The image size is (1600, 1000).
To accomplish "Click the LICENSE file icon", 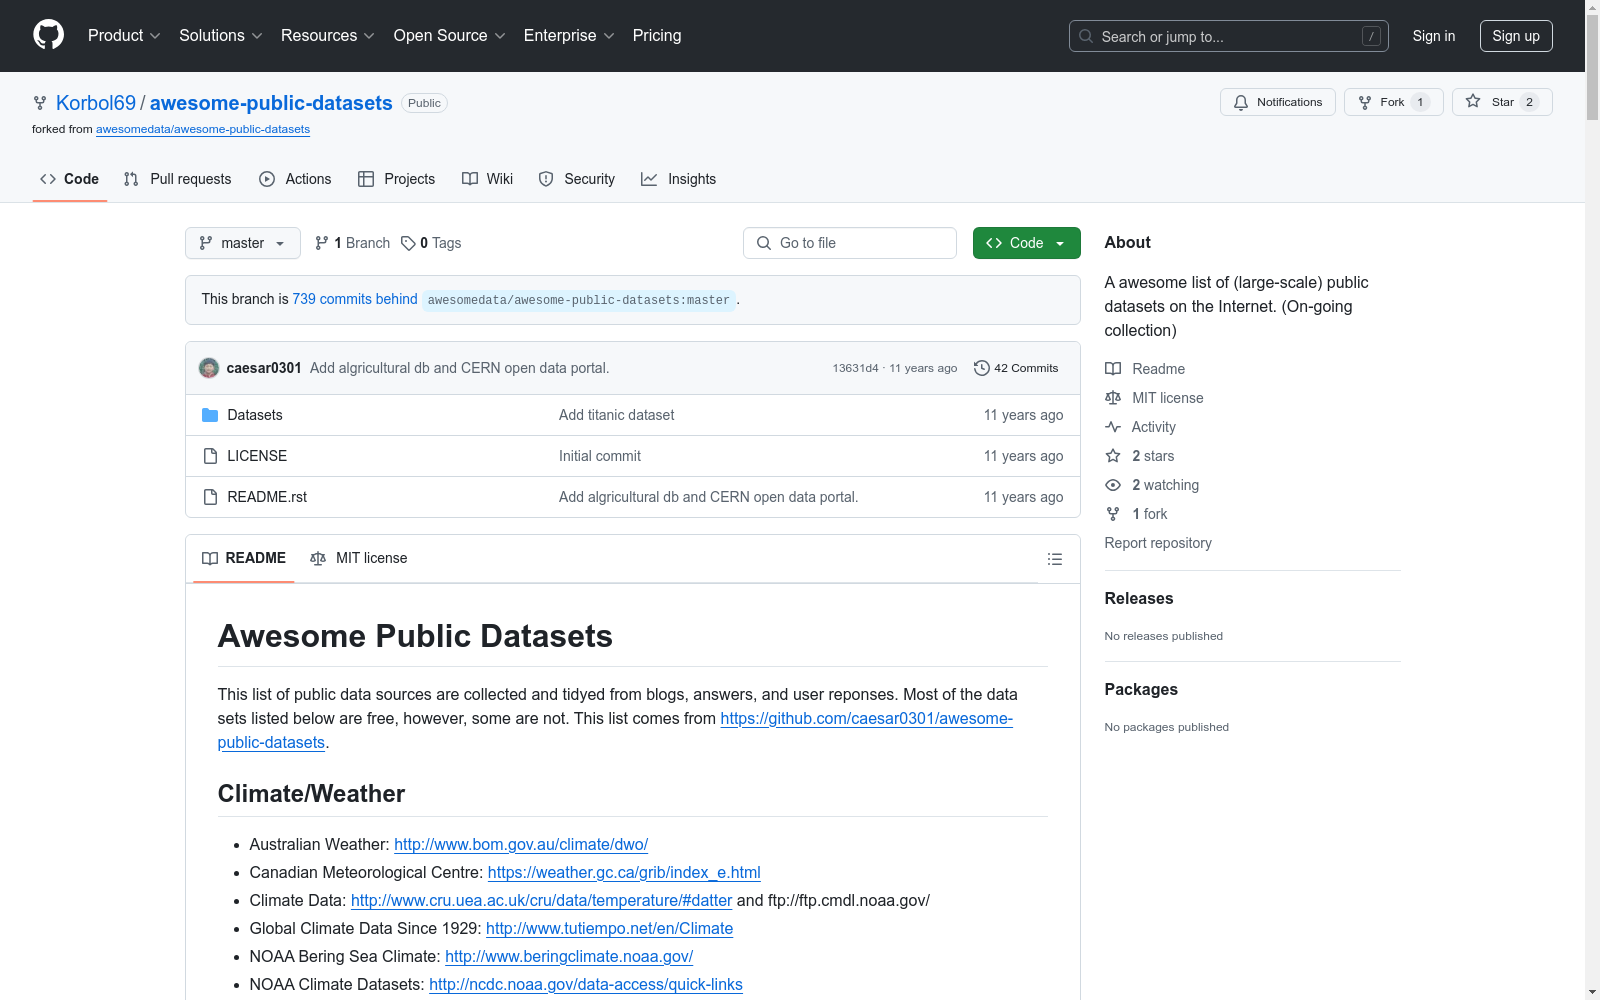I will 210,456.
